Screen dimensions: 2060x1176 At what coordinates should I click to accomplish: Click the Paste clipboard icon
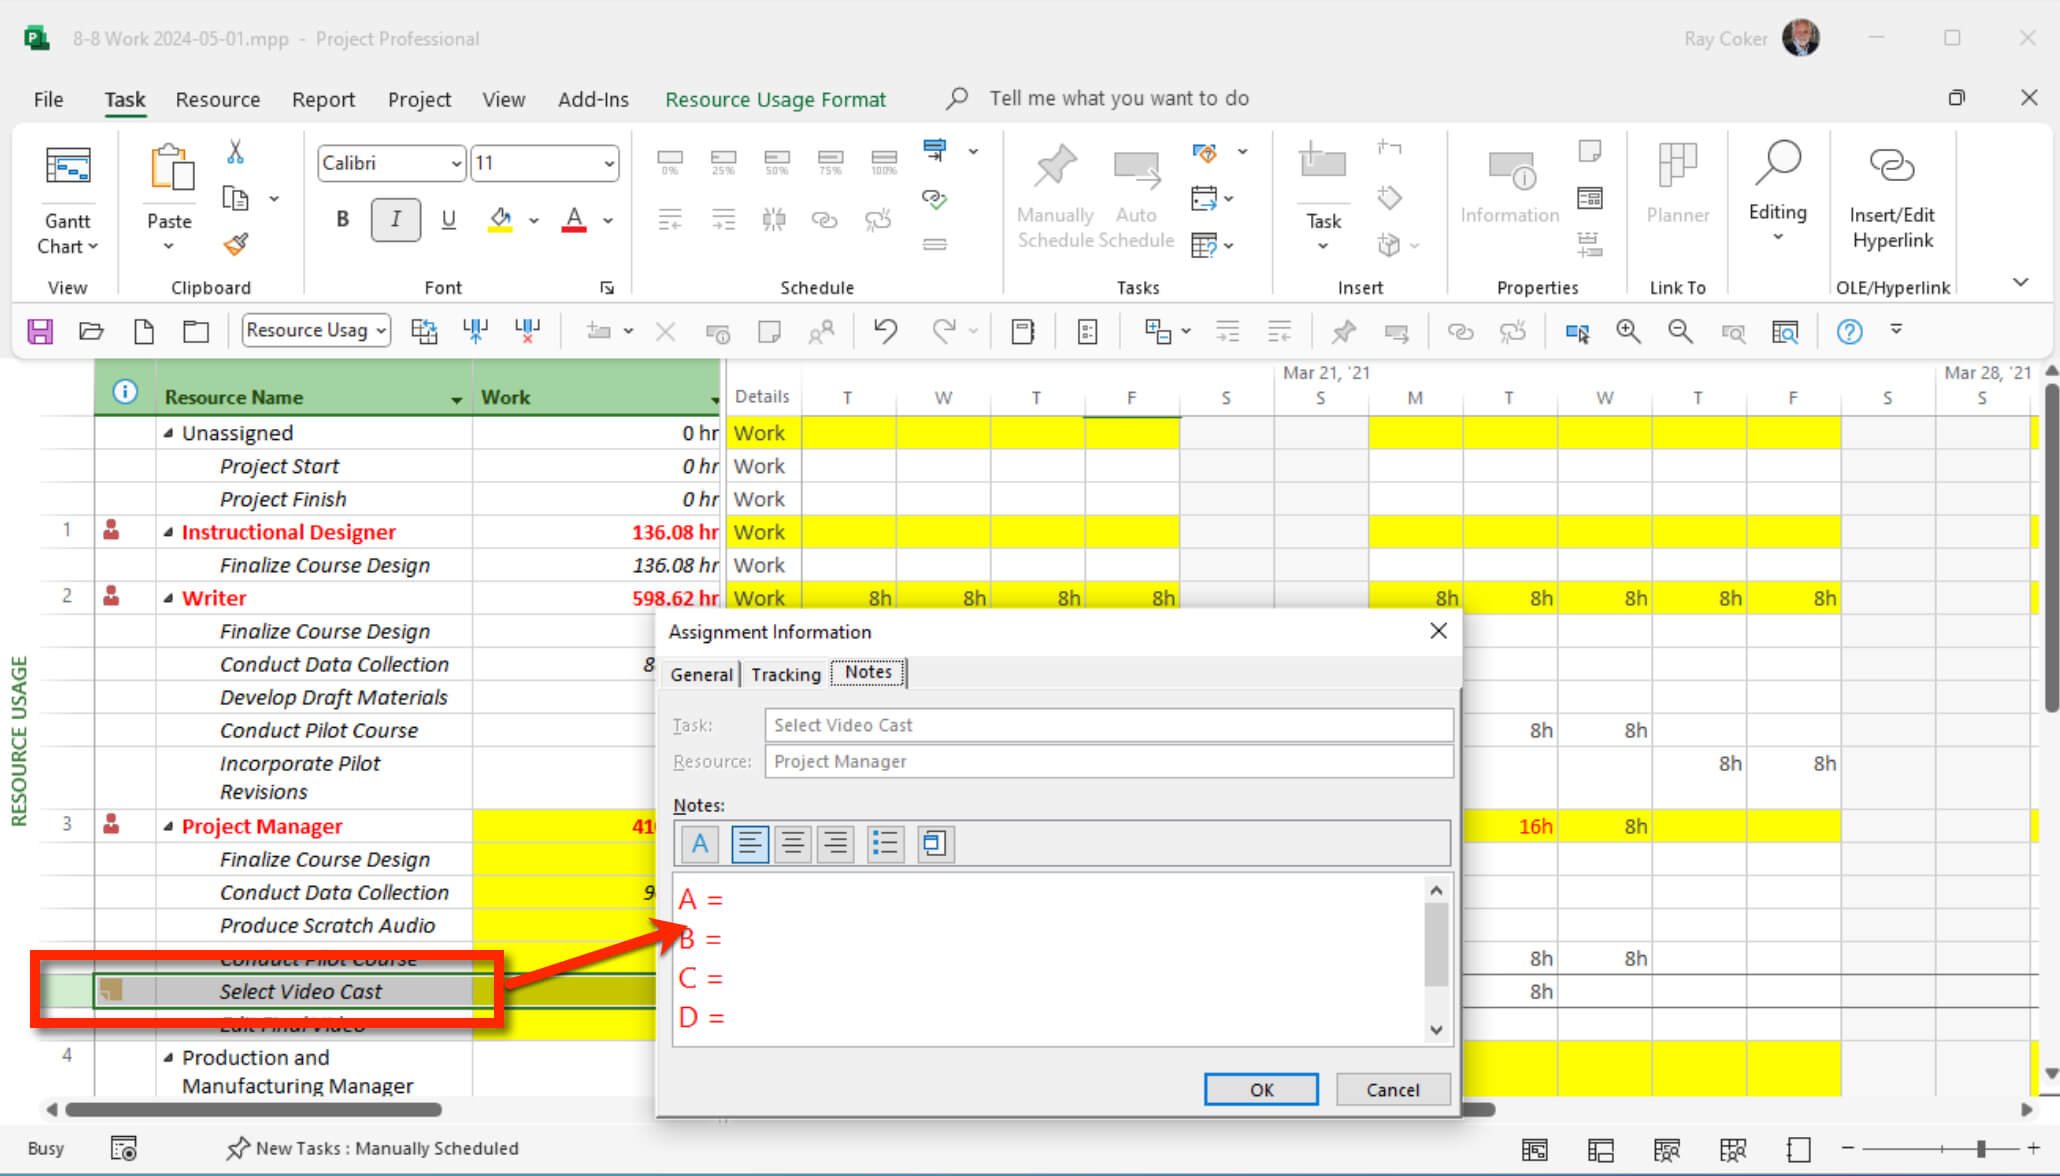tap(170, 168)
